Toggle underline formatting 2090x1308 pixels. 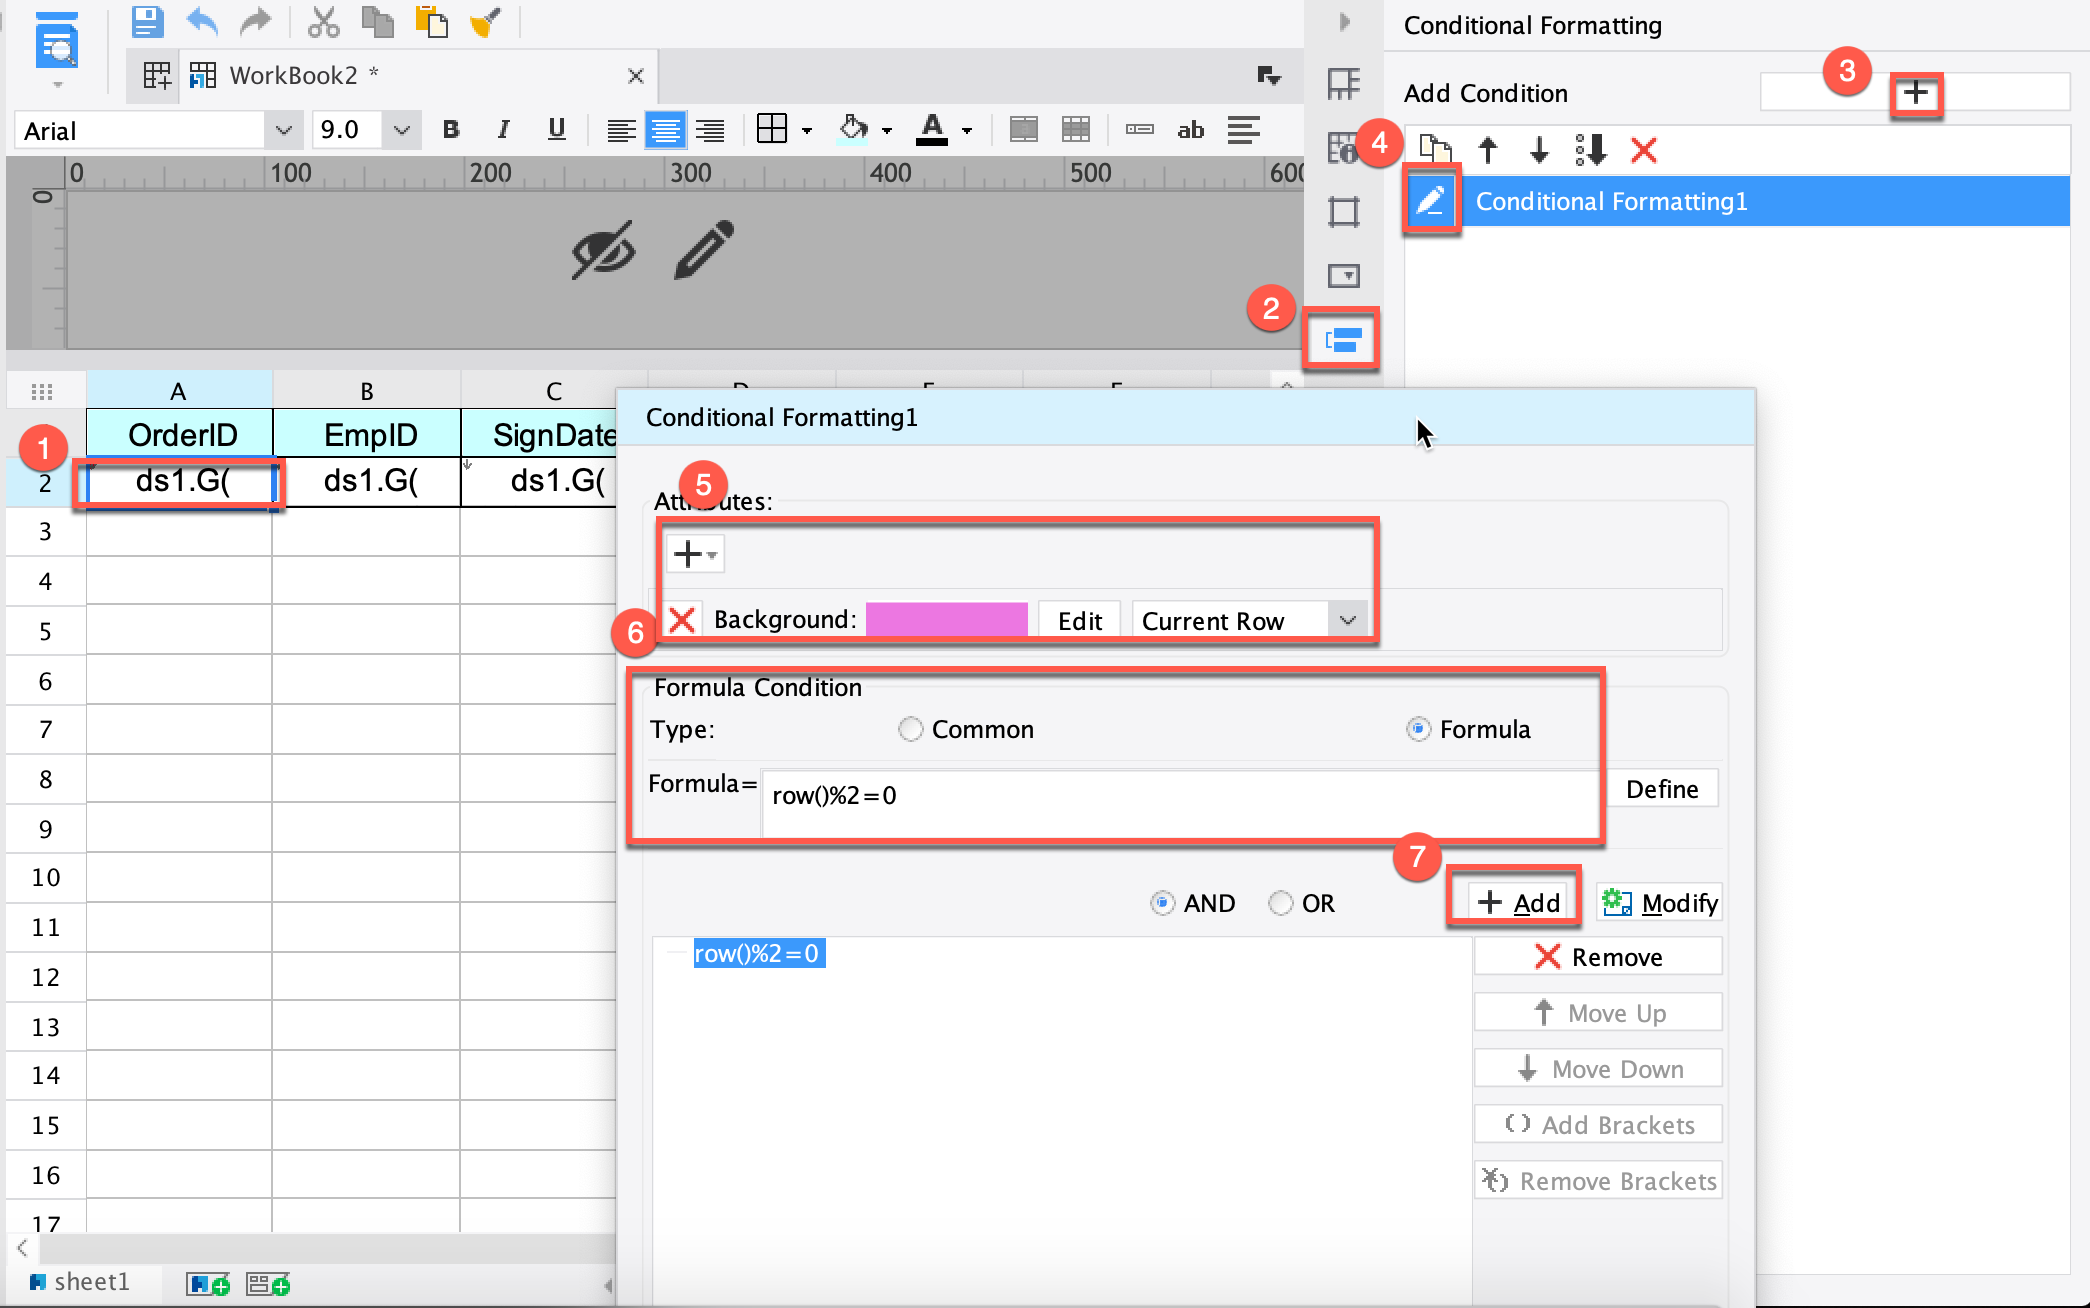click(x=557, y=130)
